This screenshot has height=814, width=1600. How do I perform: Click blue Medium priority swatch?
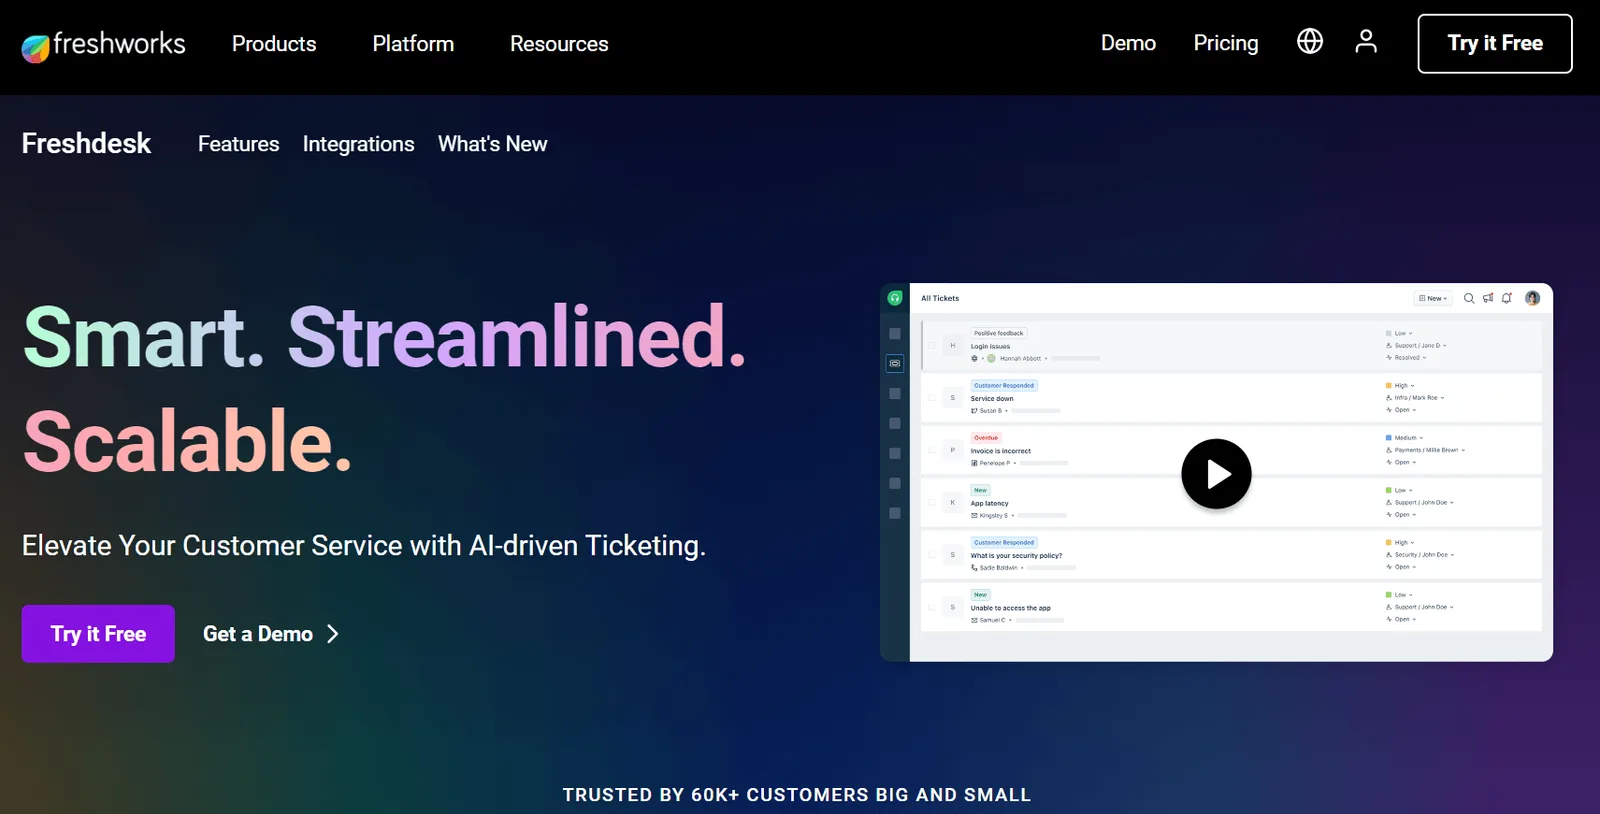pyautogui.click(x=1389, y=438)
